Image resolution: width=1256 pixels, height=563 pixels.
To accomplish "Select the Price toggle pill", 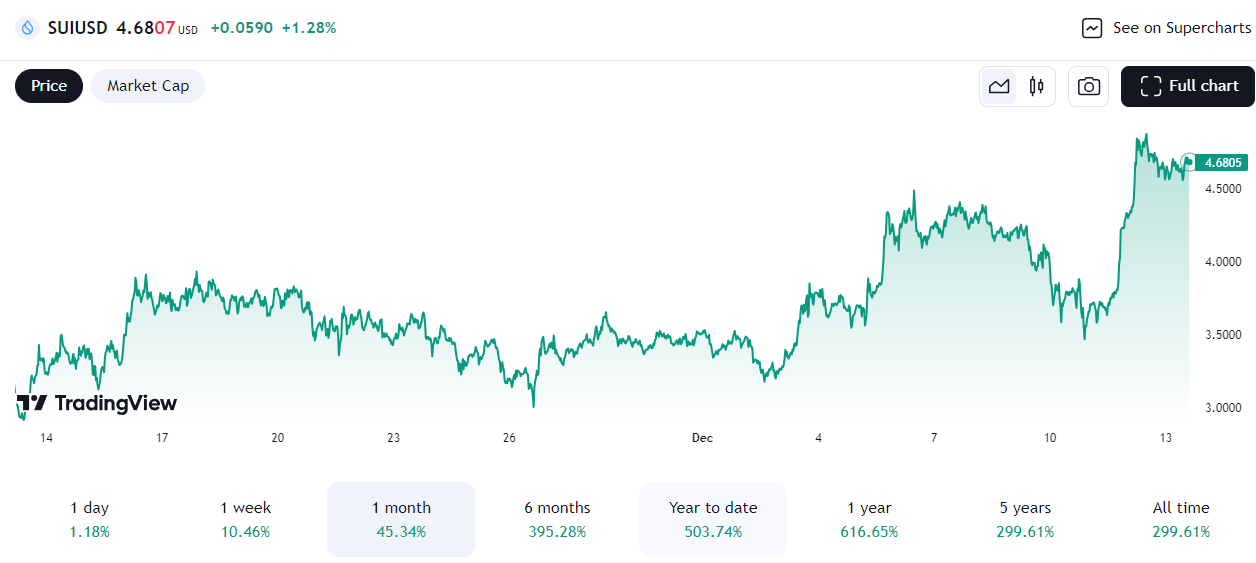I will (49, 86).
